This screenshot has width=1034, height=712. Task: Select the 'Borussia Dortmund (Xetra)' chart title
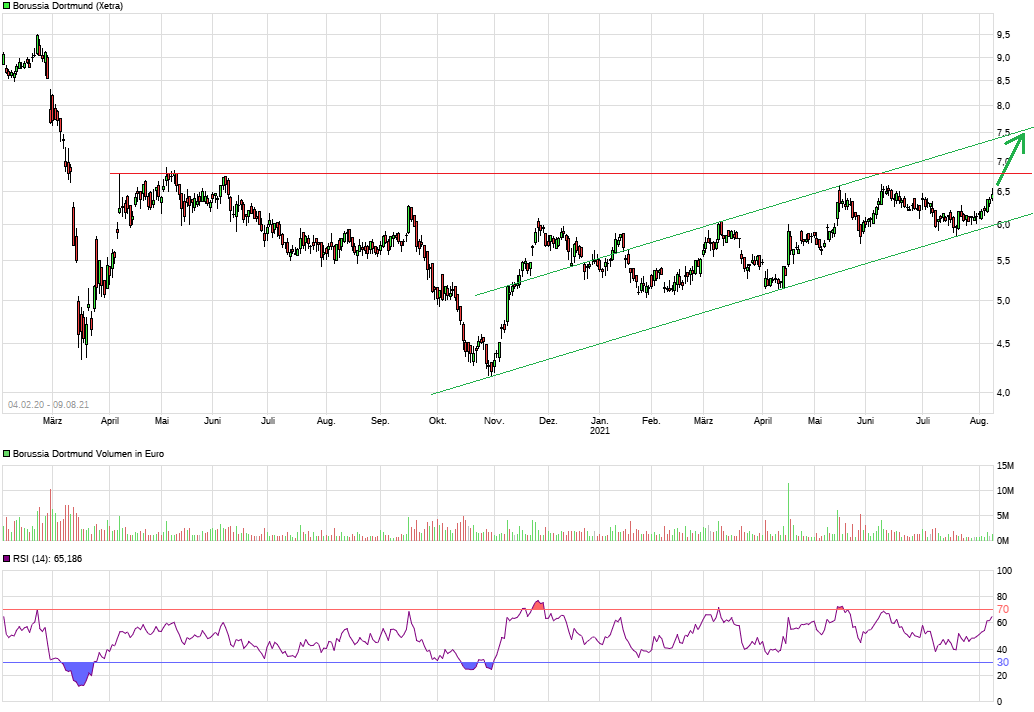click(68, 6)
